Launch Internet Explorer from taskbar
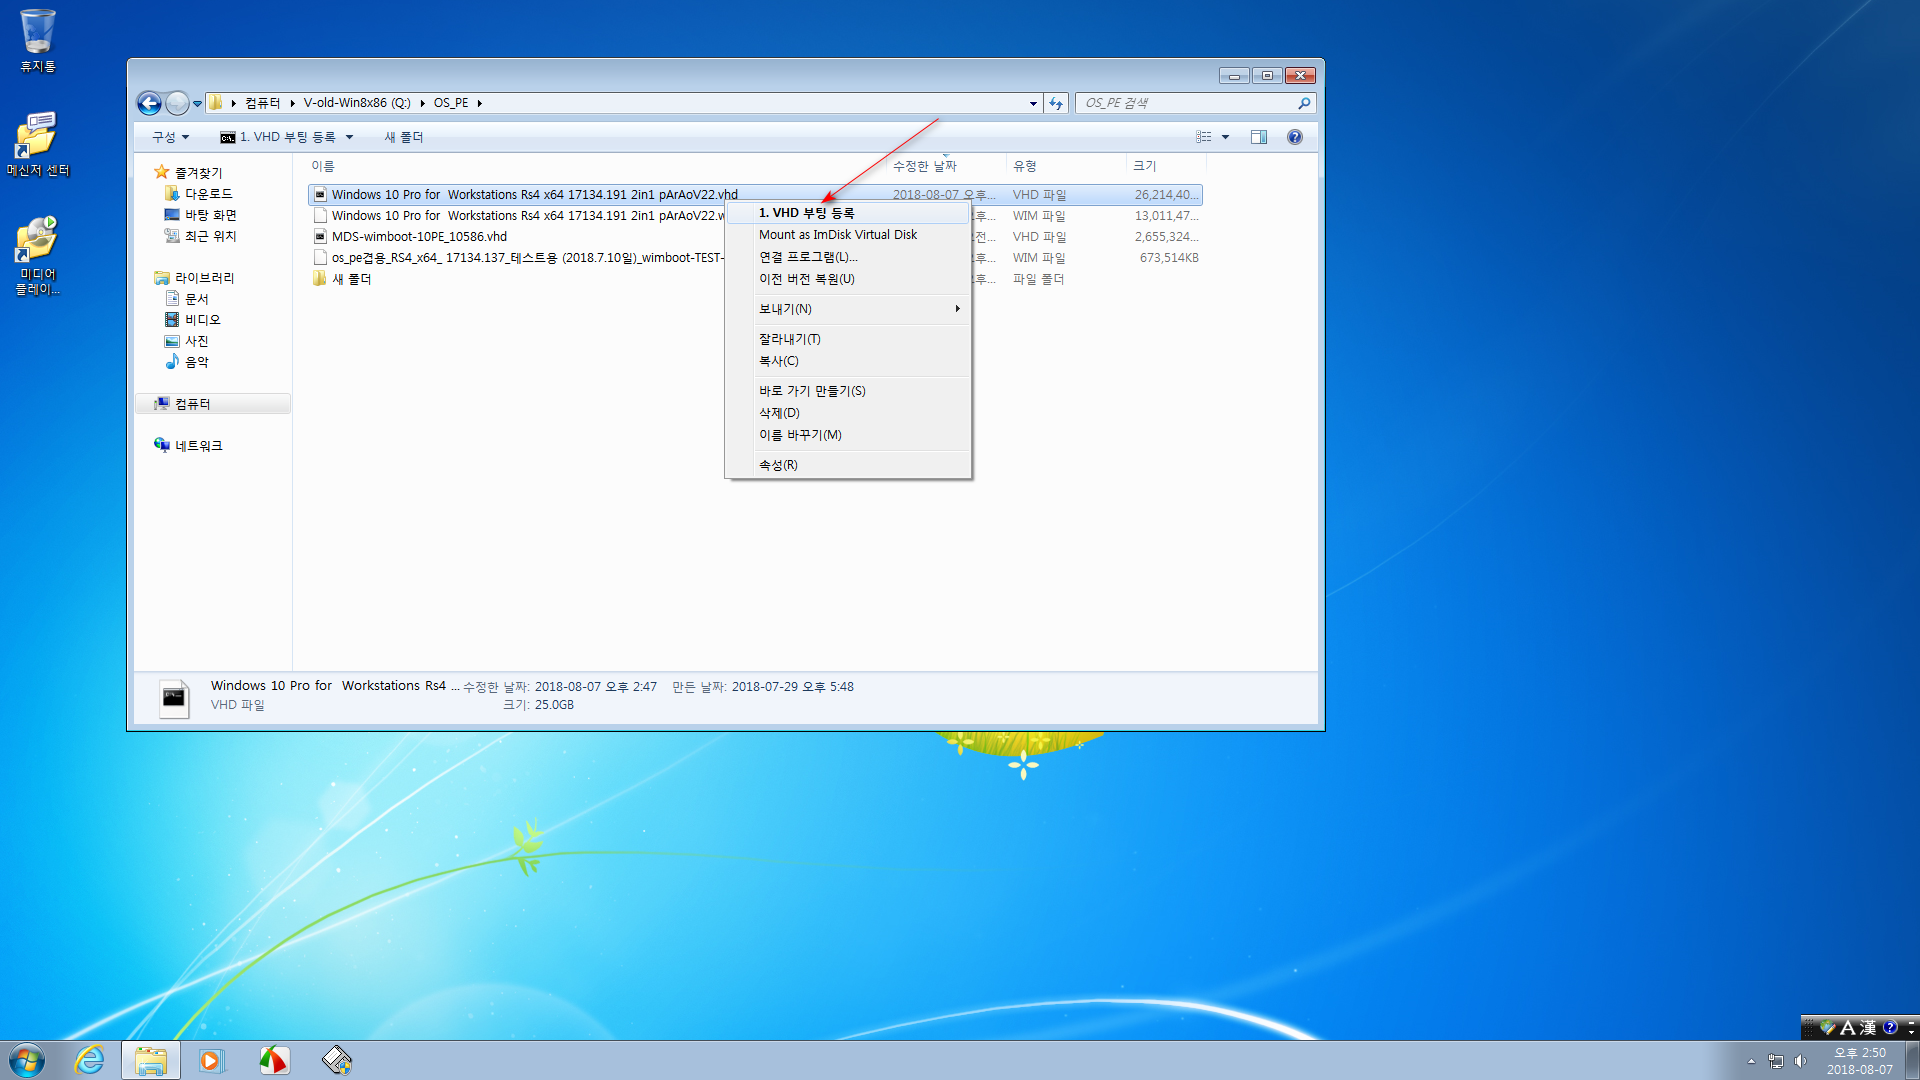 90,1060
